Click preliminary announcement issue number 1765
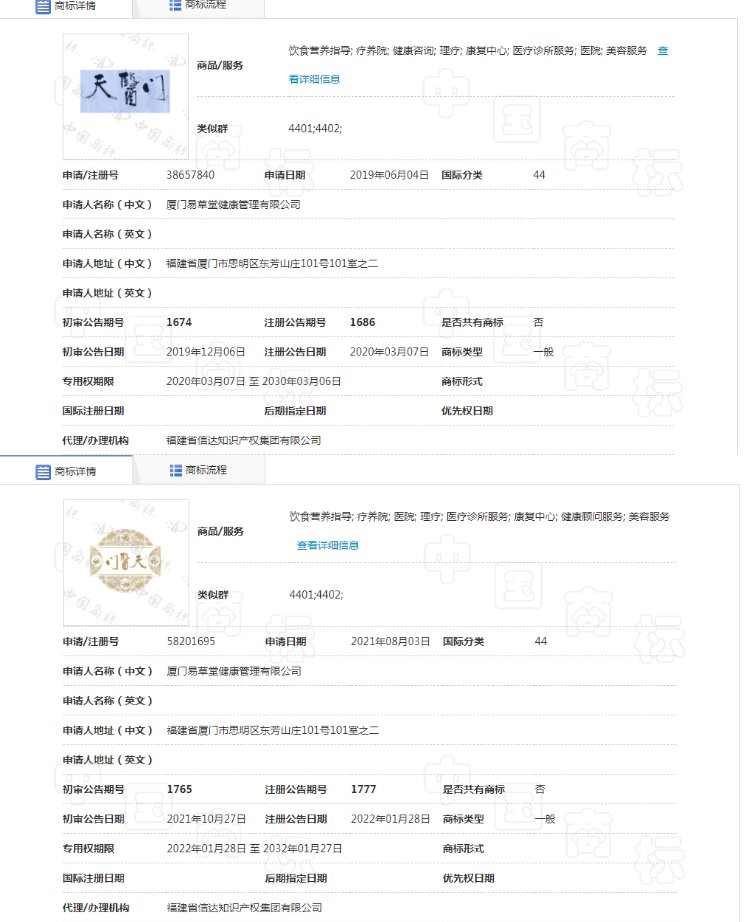This screenshot has width=745, height=922. pyautogui.click(x=180, y=789)
